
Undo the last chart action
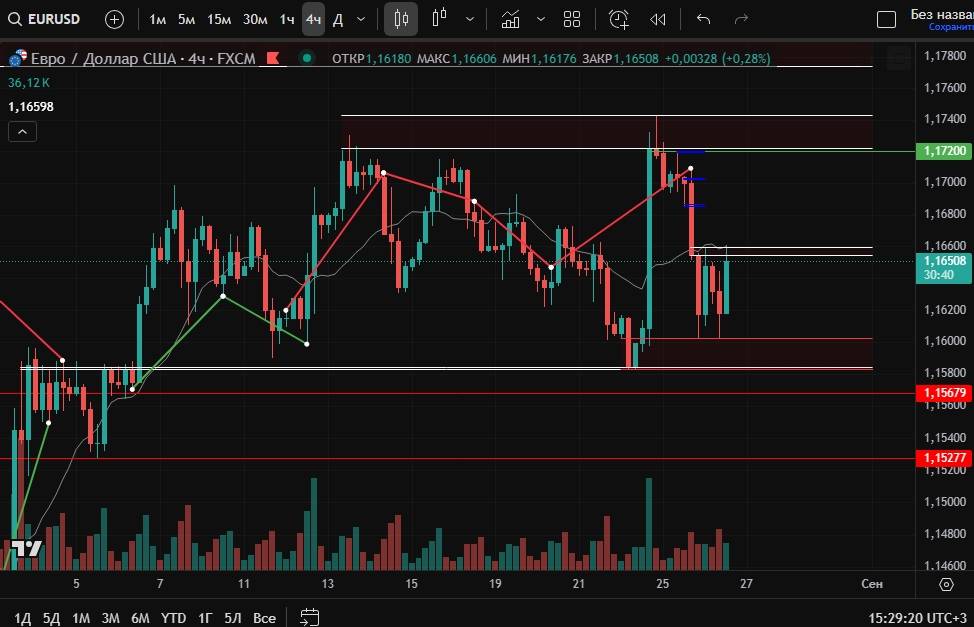click(x=703, y=19)
